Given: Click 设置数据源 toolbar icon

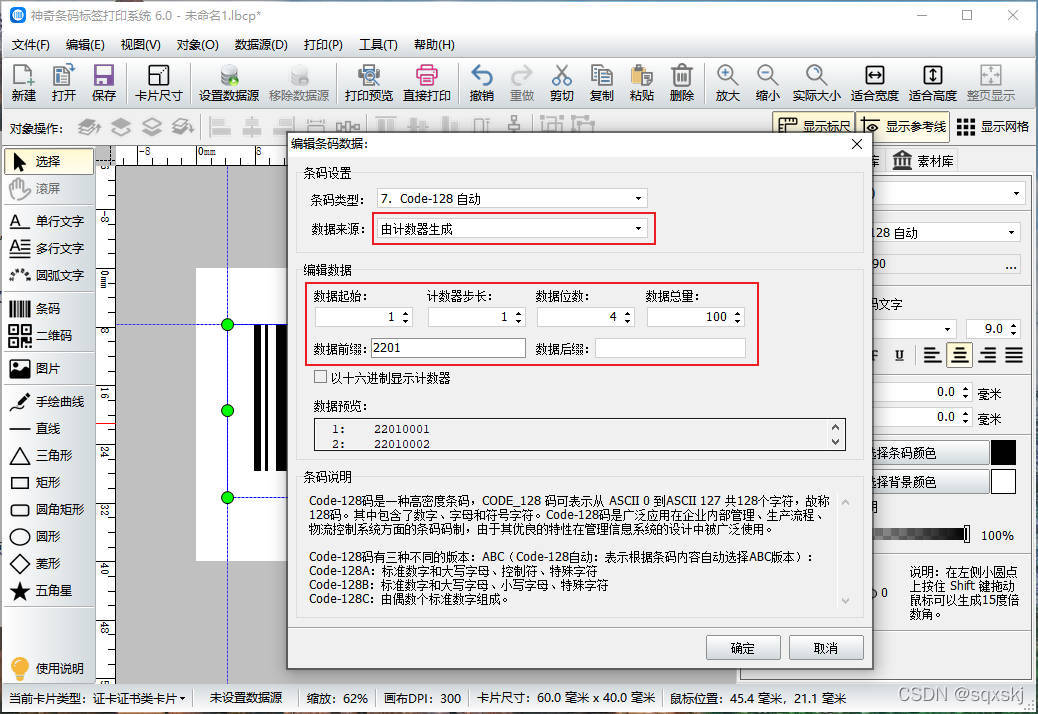Looking at the screenshot, I should [229, 83].
